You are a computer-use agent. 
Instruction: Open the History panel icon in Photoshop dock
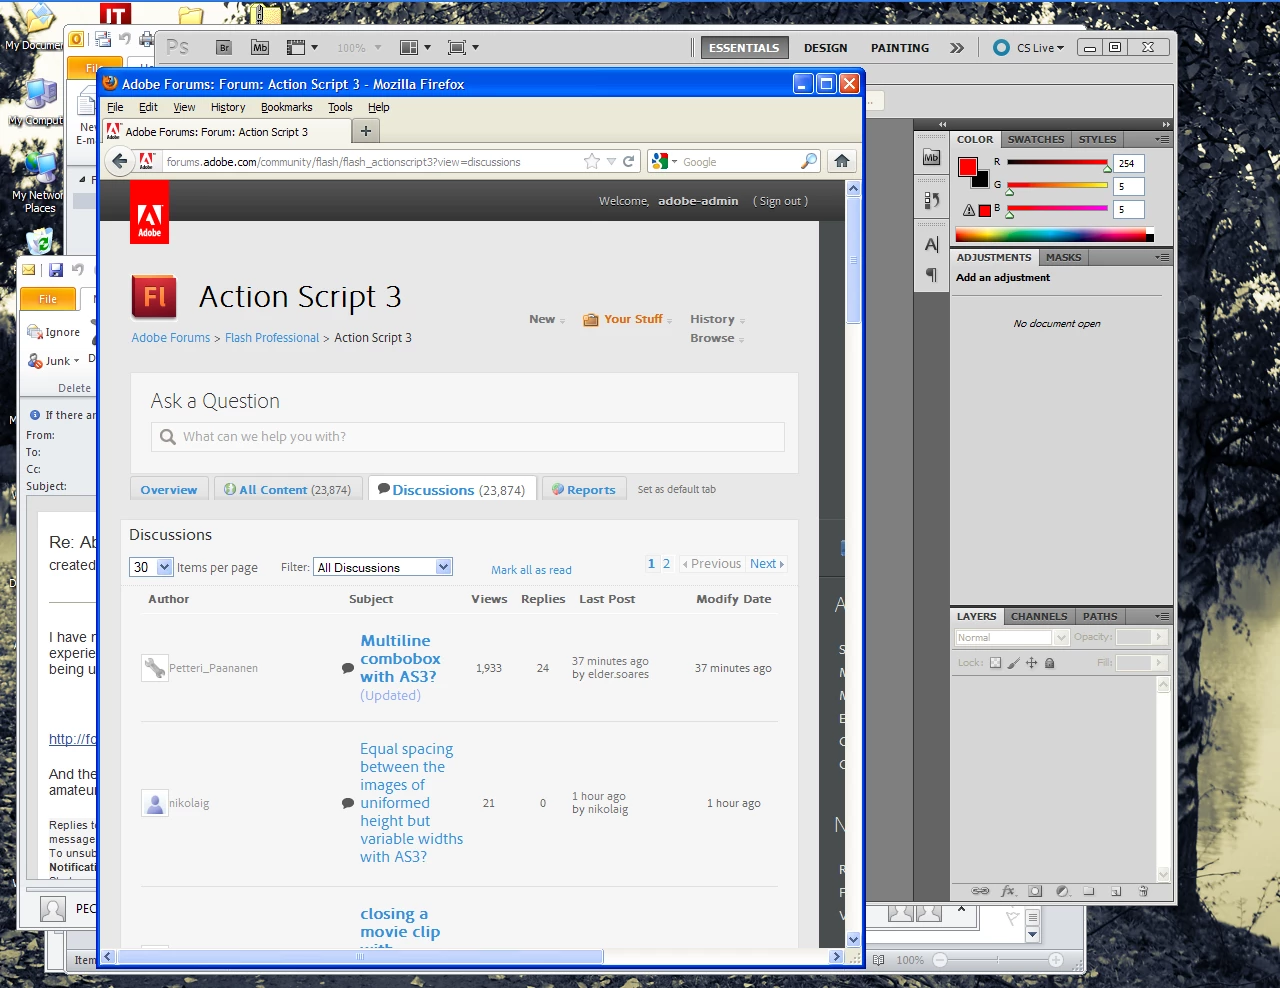pos(931,200)
